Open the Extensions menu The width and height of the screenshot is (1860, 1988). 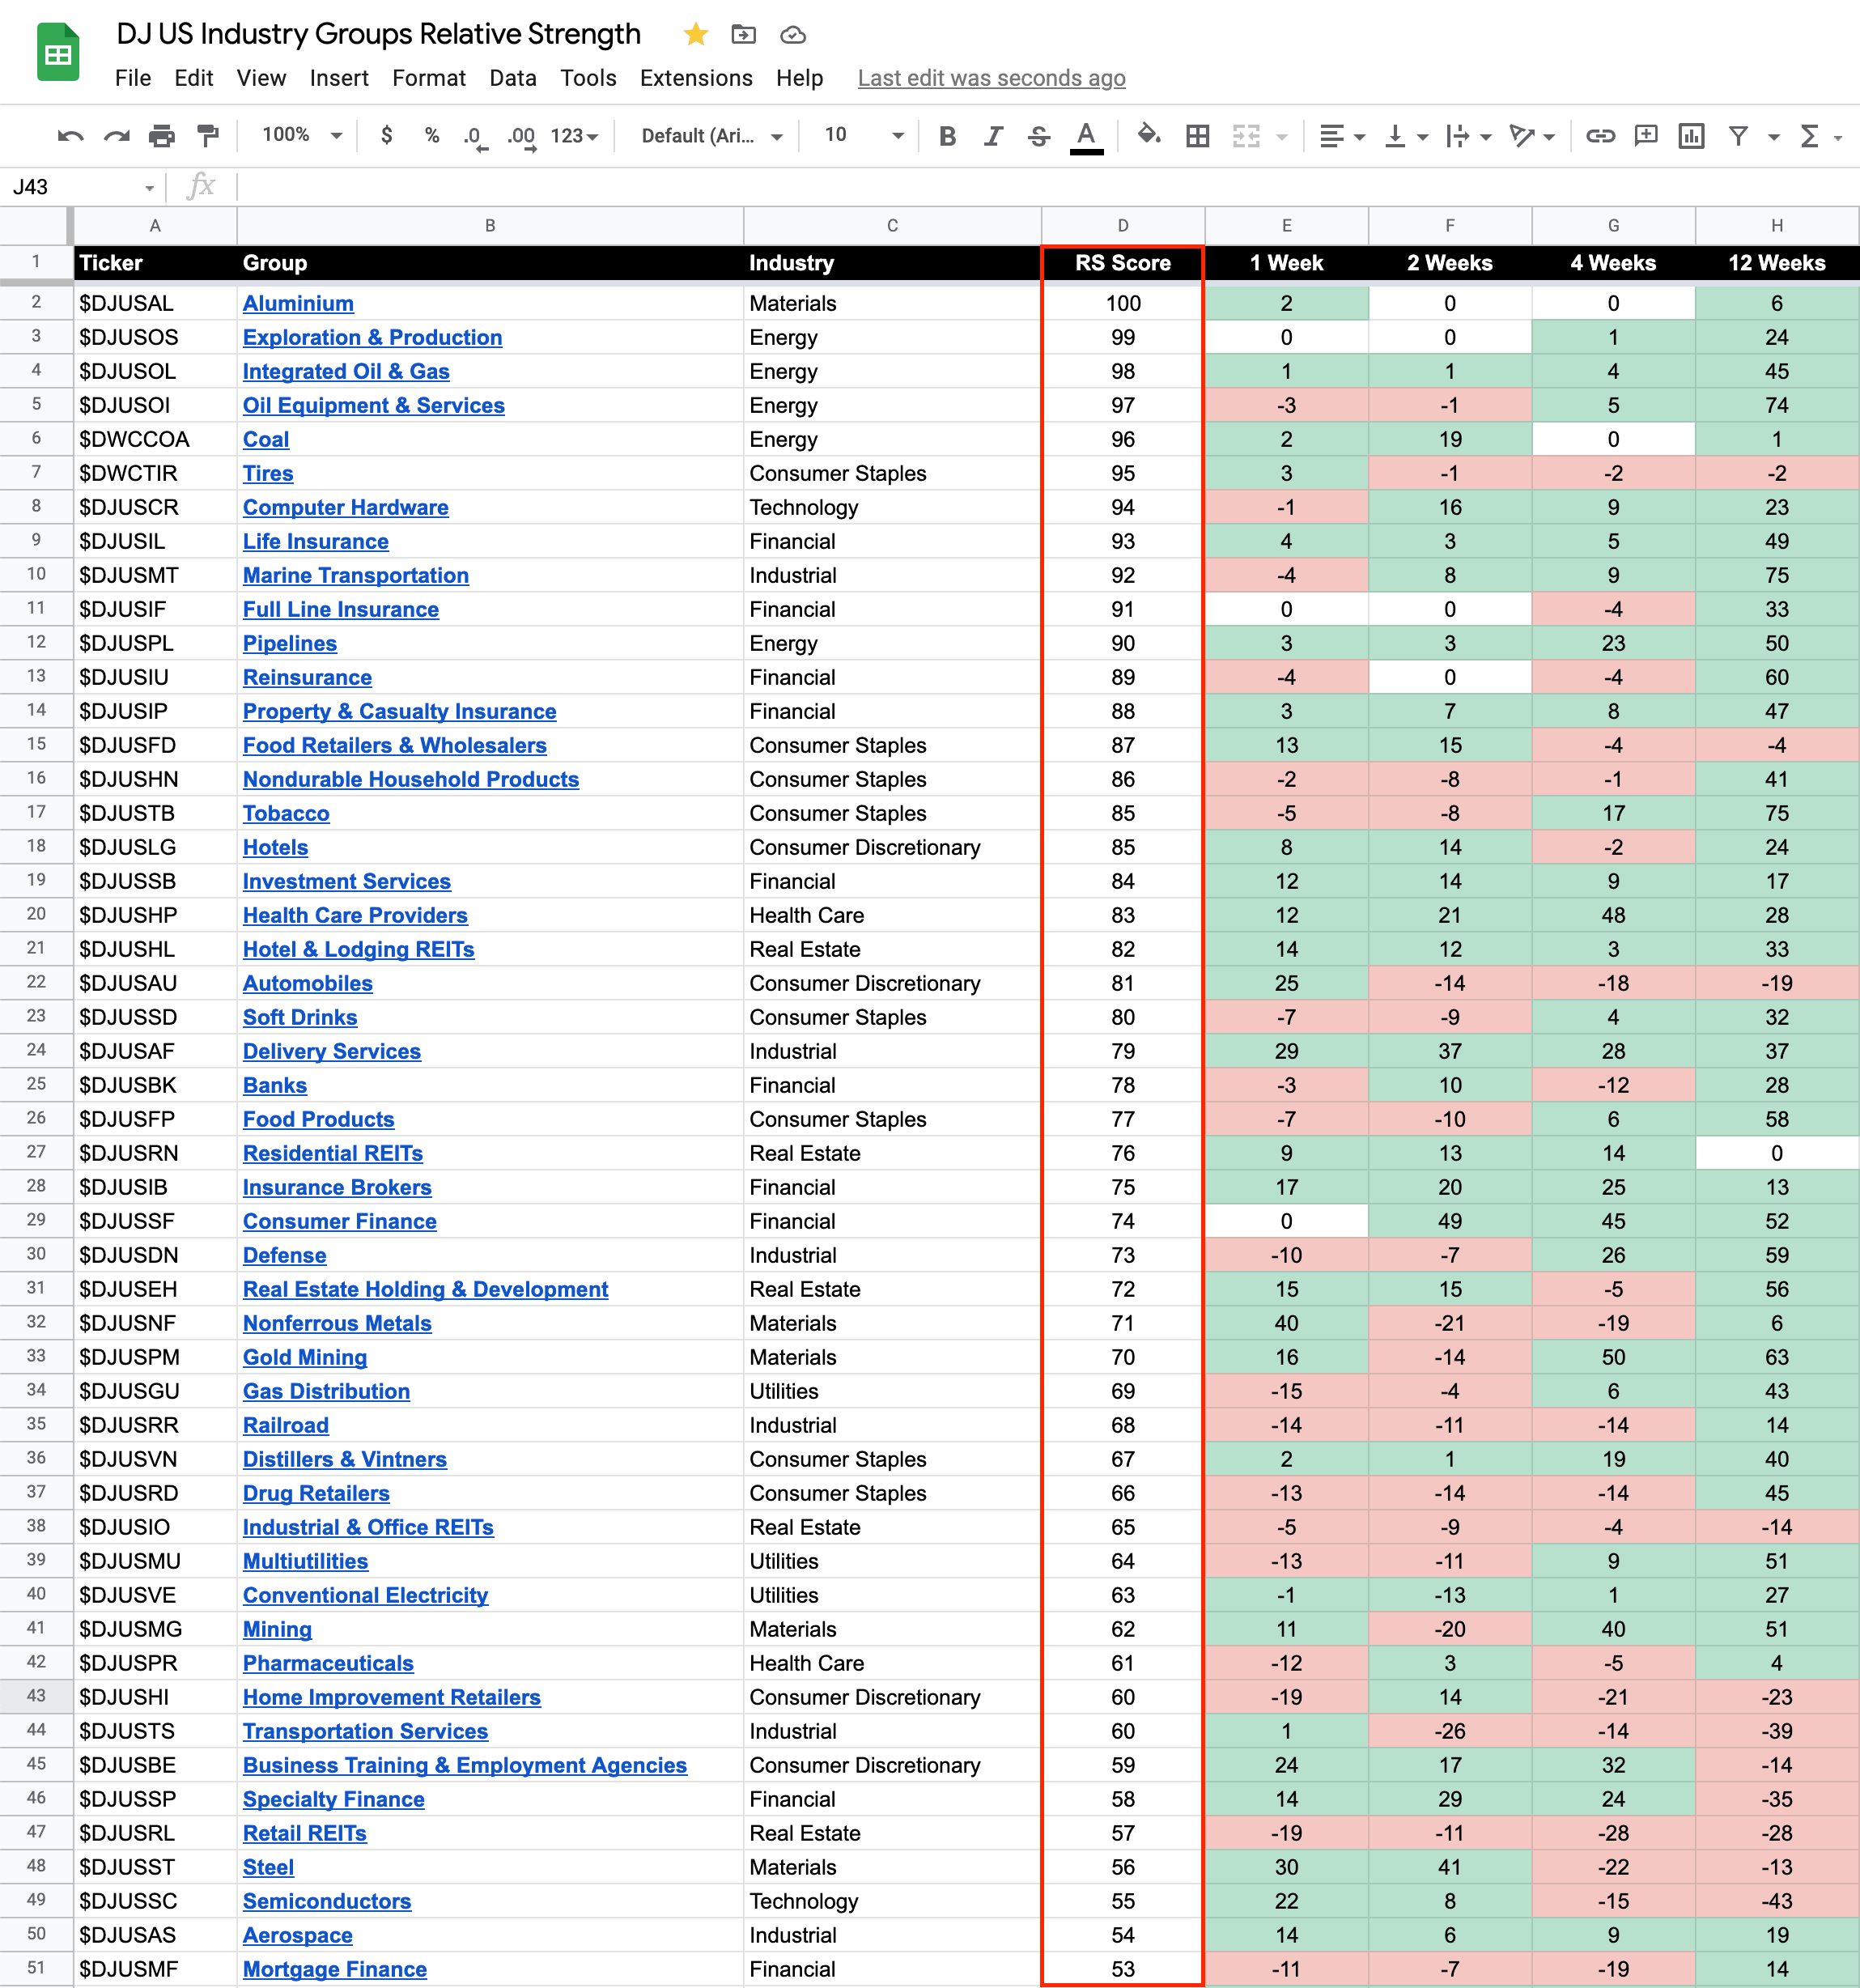coord(696,78)
